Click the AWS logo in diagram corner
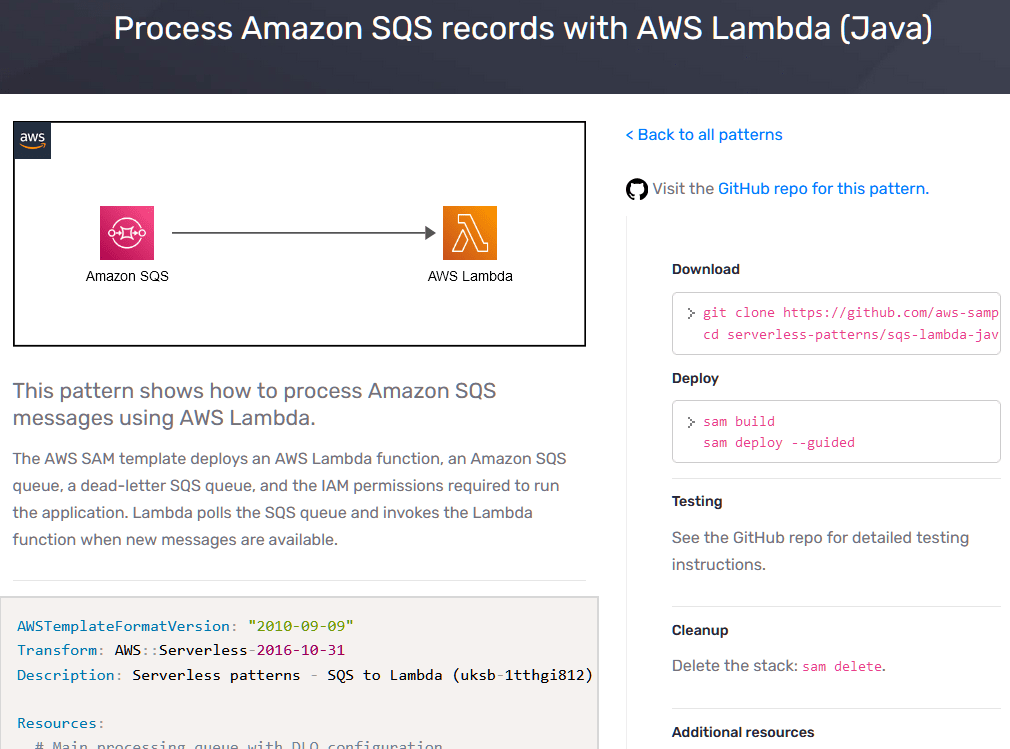 (32, 140)
